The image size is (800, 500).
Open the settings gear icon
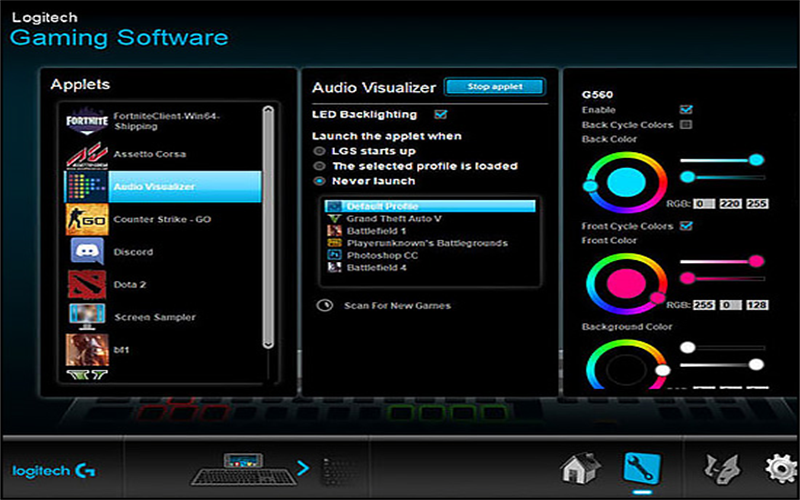(782, 469)
